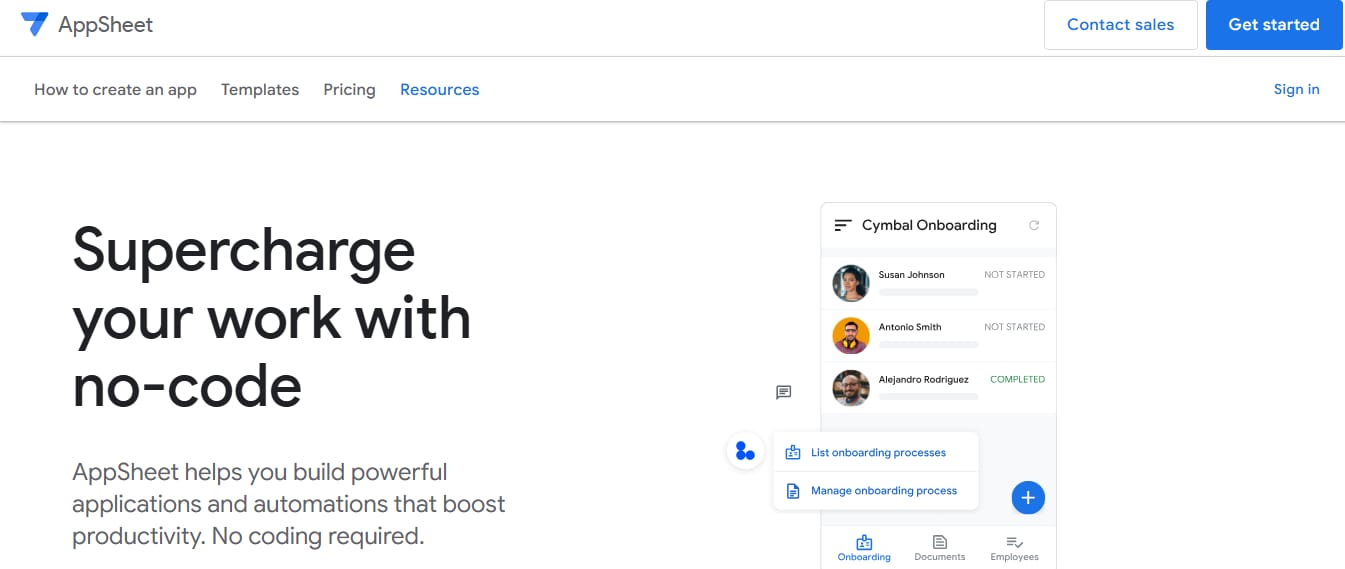Click the icon beside List onboarding processes
This screenshot has width=1345, height=569.
[793, 452]
